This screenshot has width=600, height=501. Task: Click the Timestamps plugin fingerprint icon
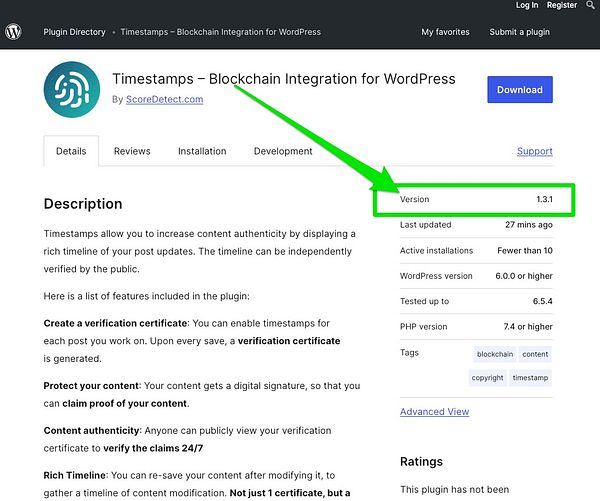click(x=72, y=89)
